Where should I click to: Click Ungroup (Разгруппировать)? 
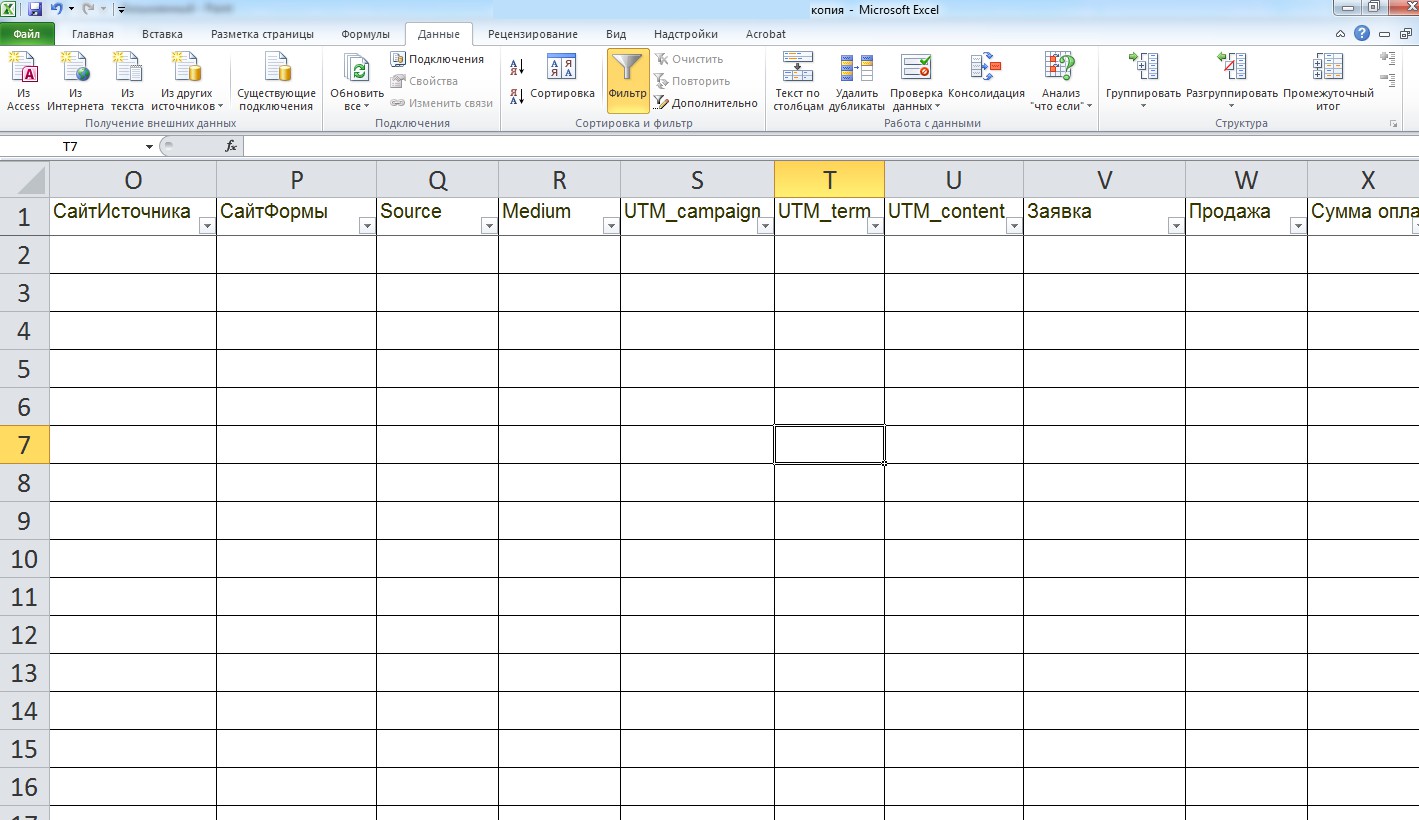click(x=1232, y=82)
